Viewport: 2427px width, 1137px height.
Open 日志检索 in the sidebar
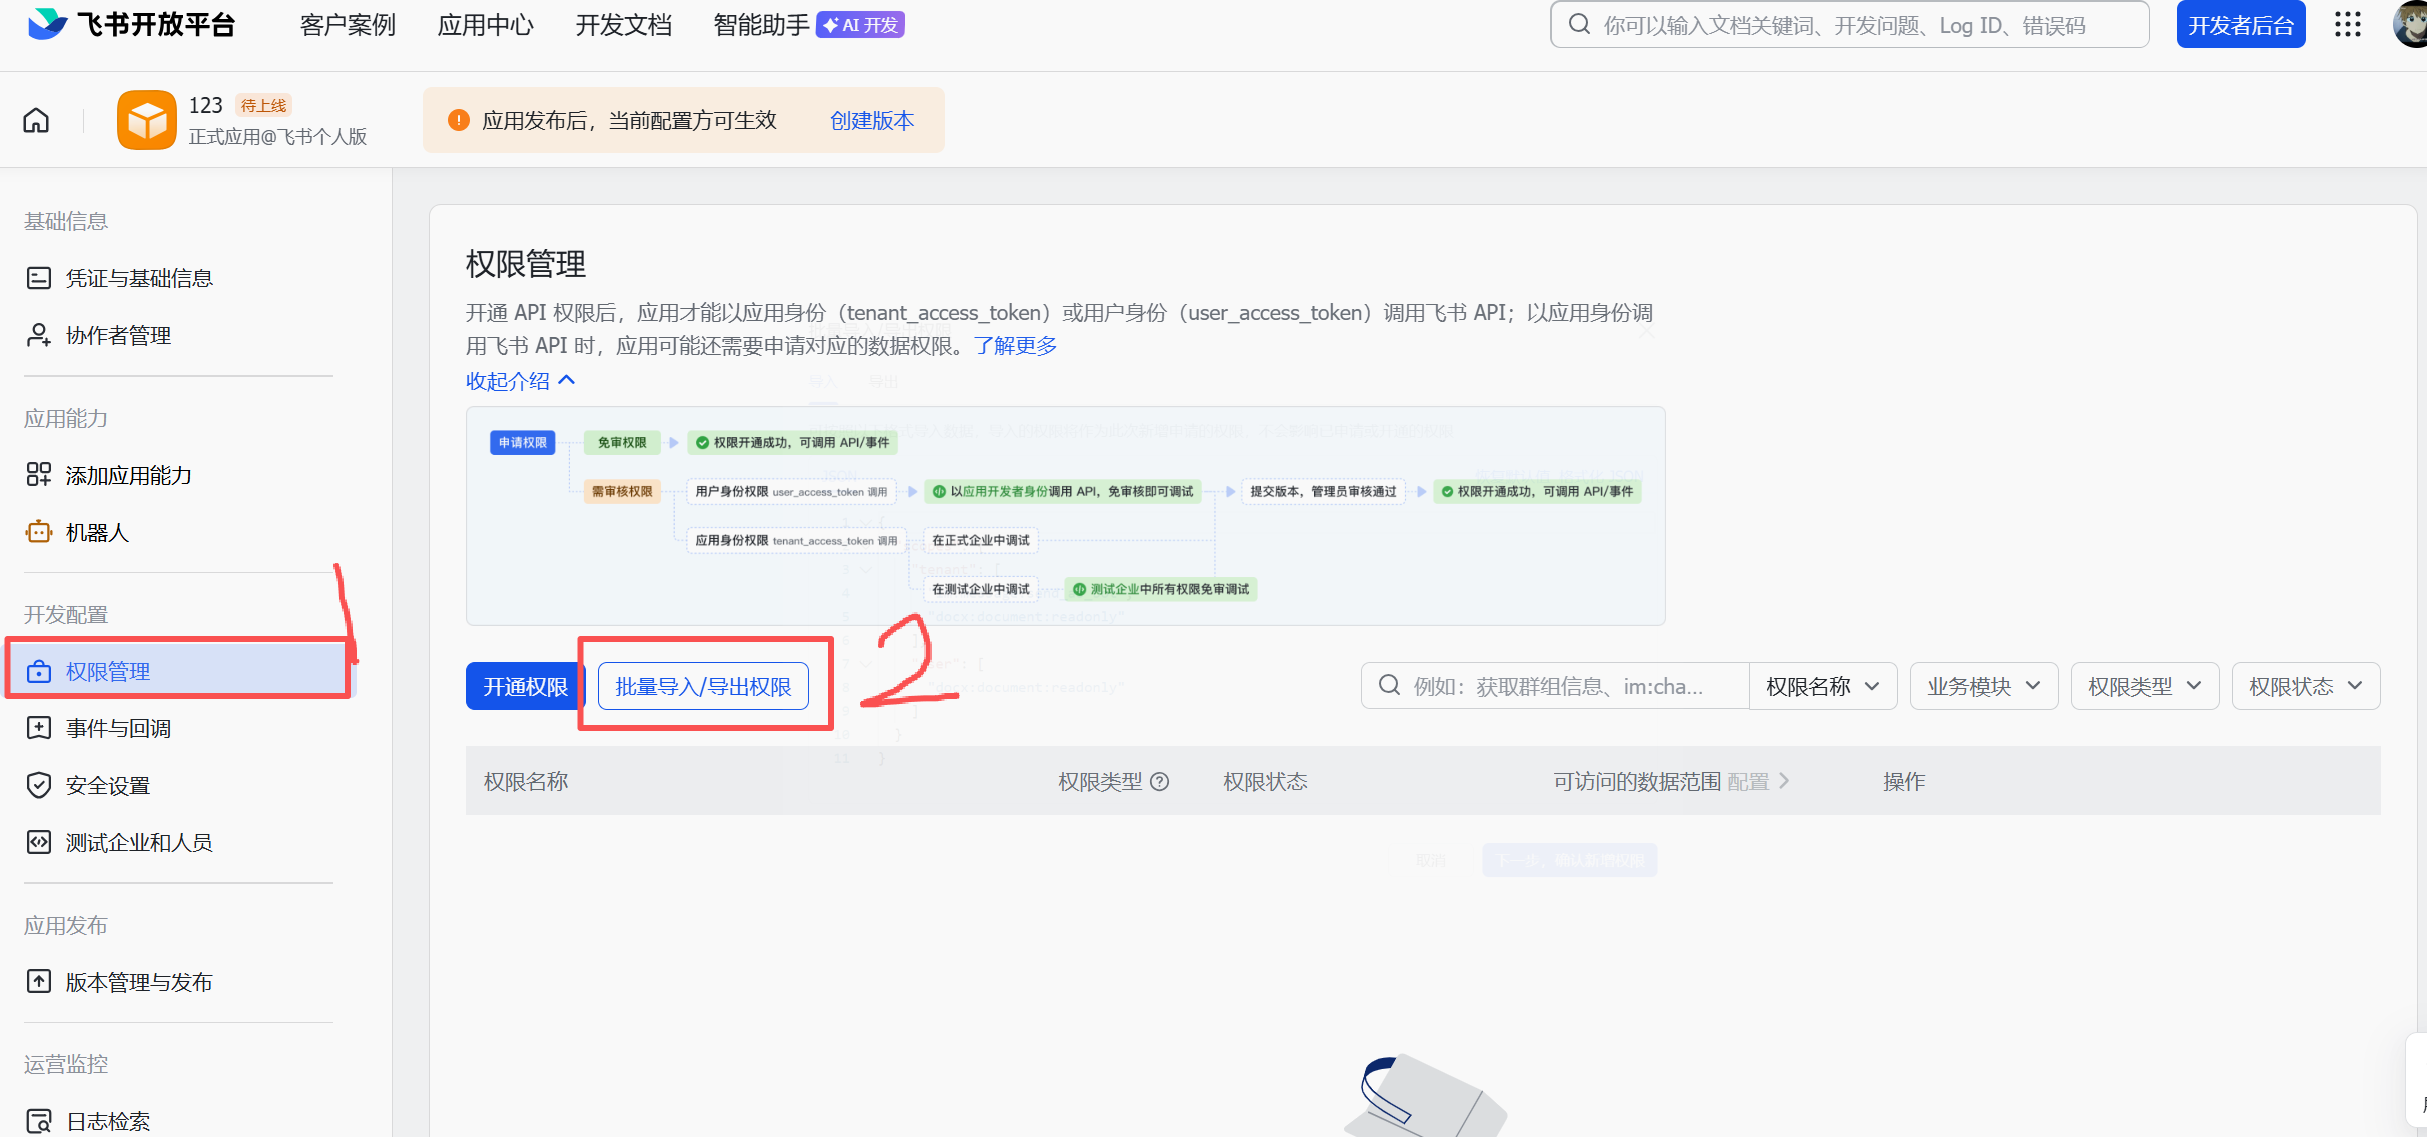(x=107, y=1121)
